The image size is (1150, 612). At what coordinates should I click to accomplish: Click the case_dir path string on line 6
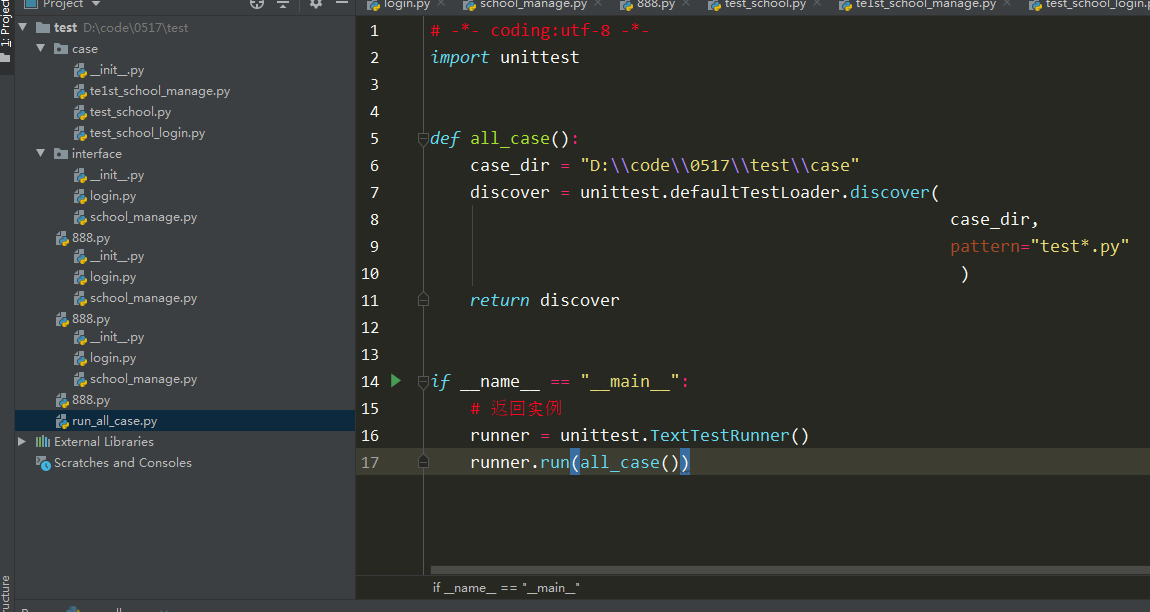coord(719,166)
